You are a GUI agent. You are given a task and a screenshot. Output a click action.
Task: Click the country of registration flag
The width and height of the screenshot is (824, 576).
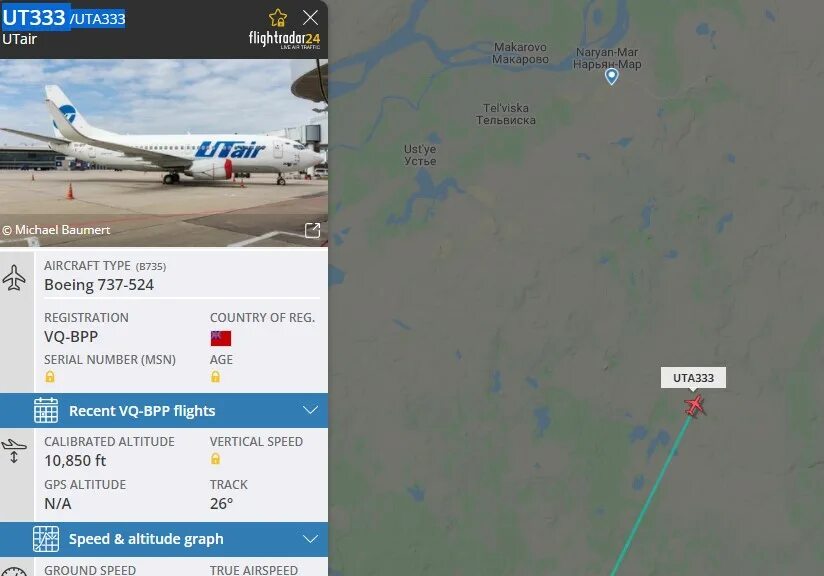[x=221, y=338]
